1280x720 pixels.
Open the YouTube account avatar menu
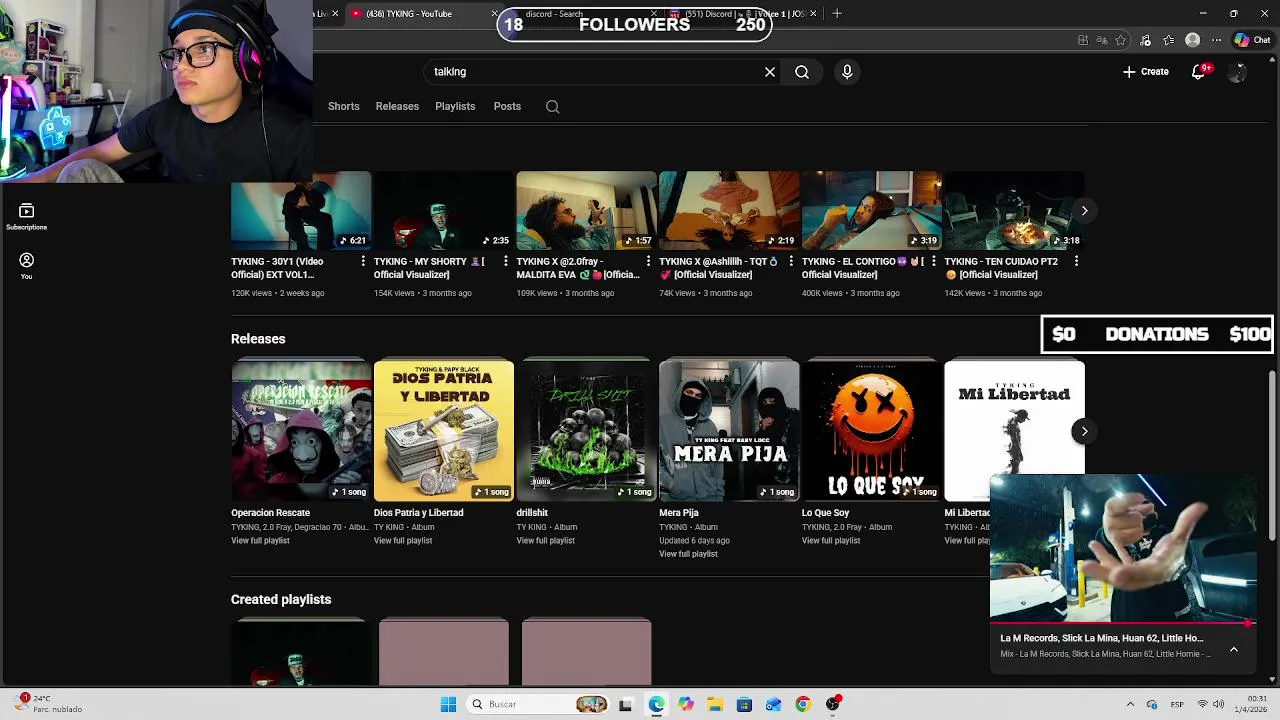1237,72
